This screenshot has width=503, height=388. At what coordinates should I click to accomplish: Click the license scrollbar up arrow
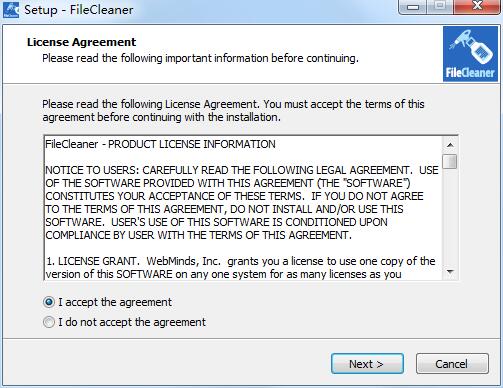(450, 145)
